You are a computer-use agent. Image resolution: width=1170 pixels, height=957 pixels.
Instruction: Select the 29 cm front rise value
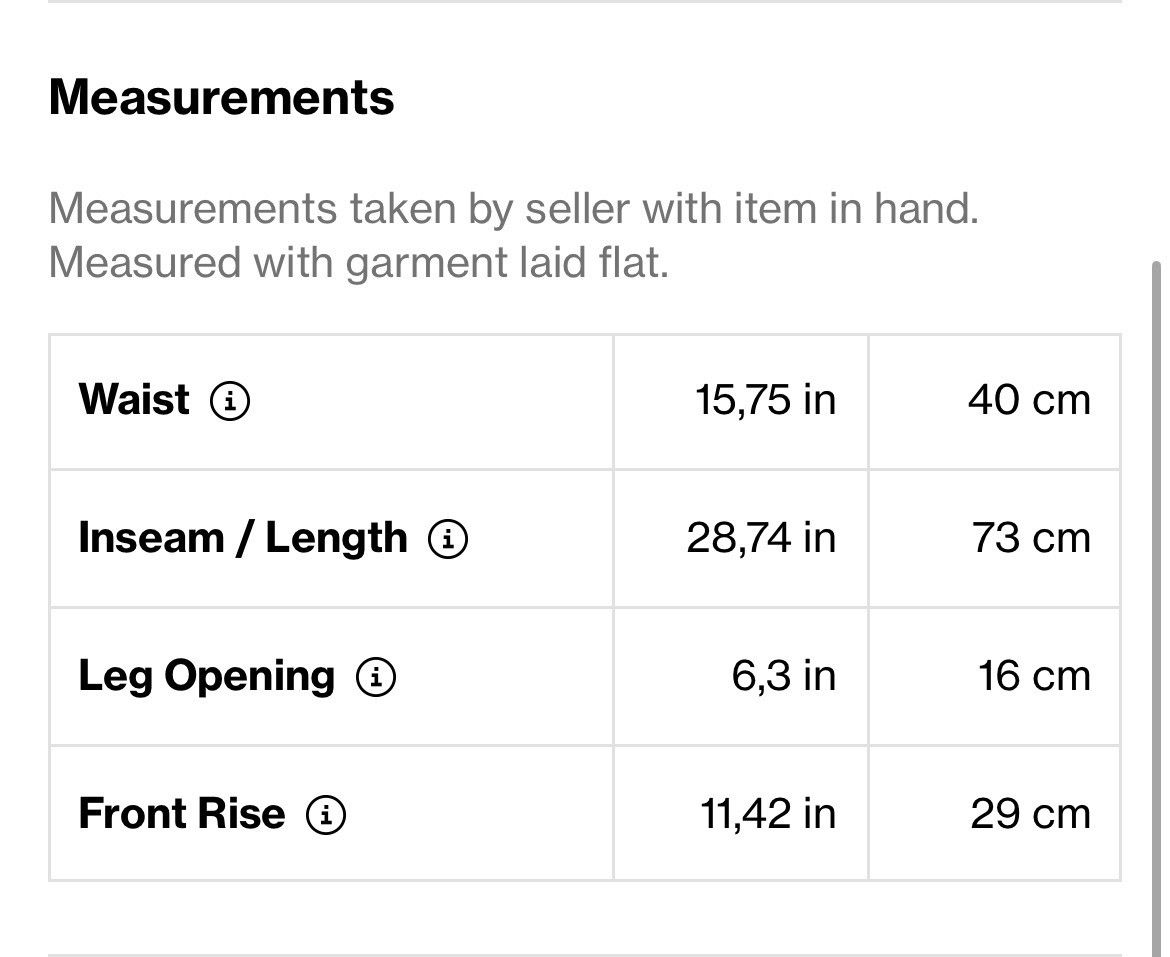click(1030, 813)
